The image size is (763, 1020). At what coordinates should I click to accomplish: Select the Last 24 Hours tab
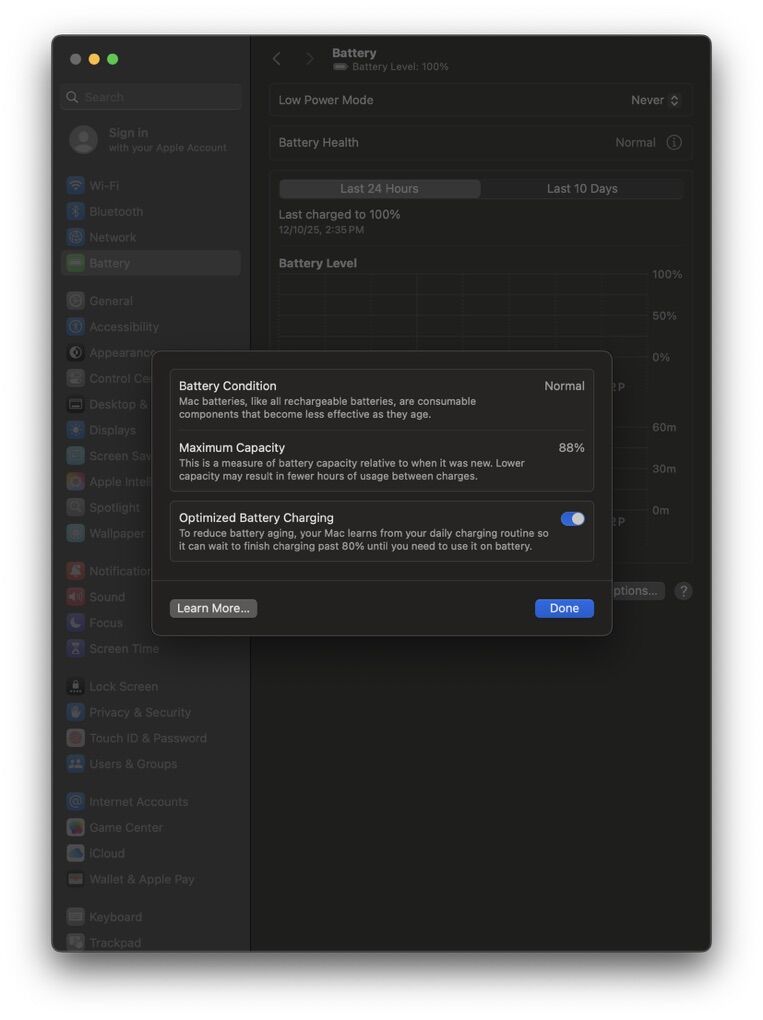coord(379,189)
